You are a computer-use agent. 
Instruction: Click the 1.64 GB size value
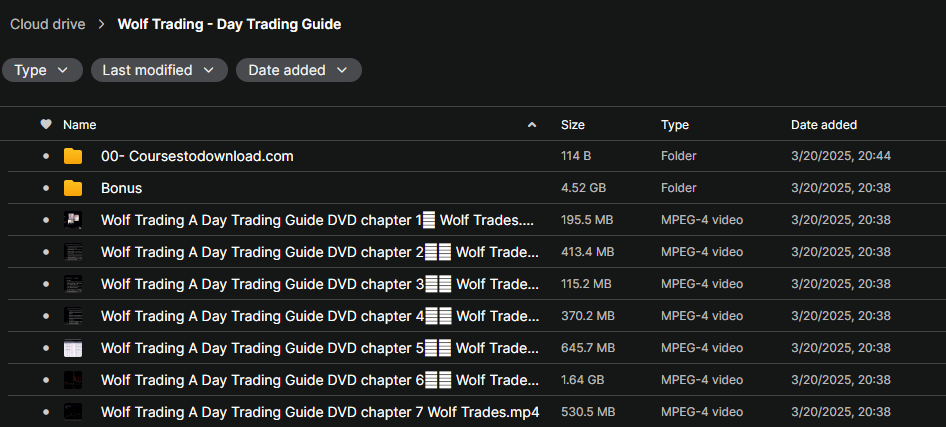583,380
